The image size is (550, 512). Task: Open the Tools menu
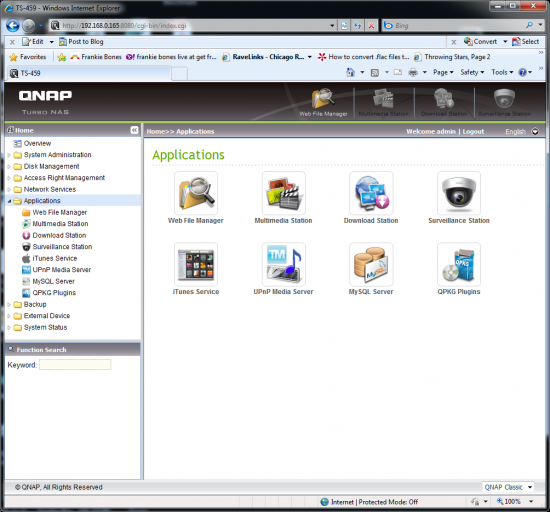502,72
